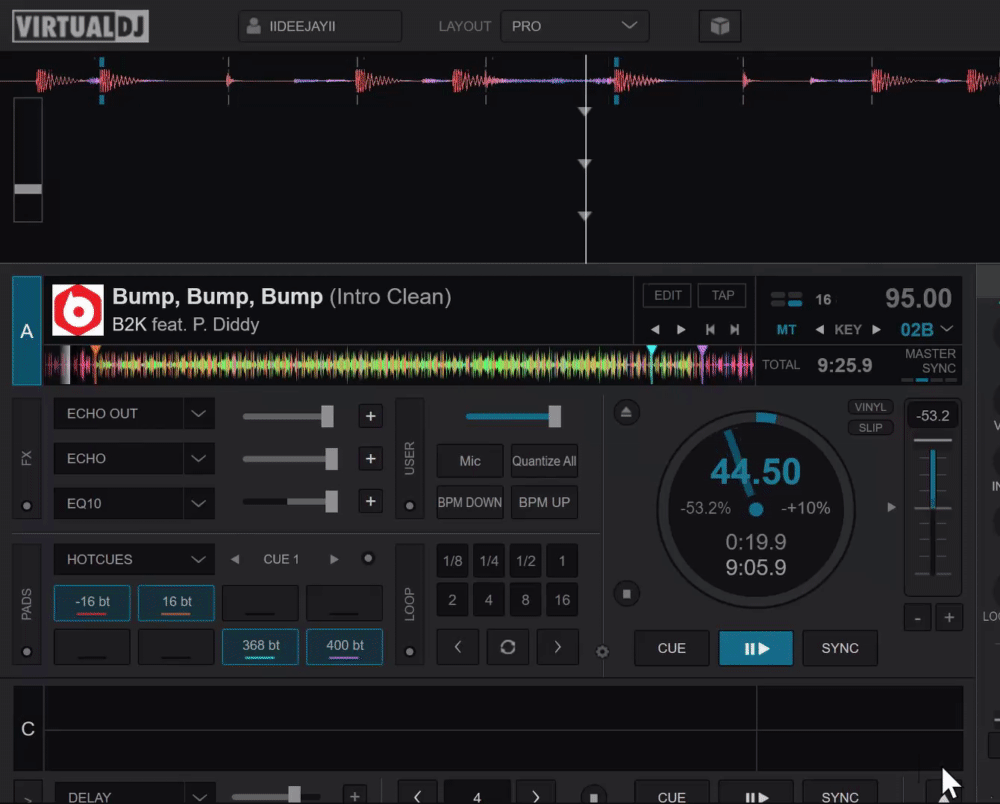Add effect with plus next to ECHO OUT
The image size is (1000, 804).
tap(371, 416)
